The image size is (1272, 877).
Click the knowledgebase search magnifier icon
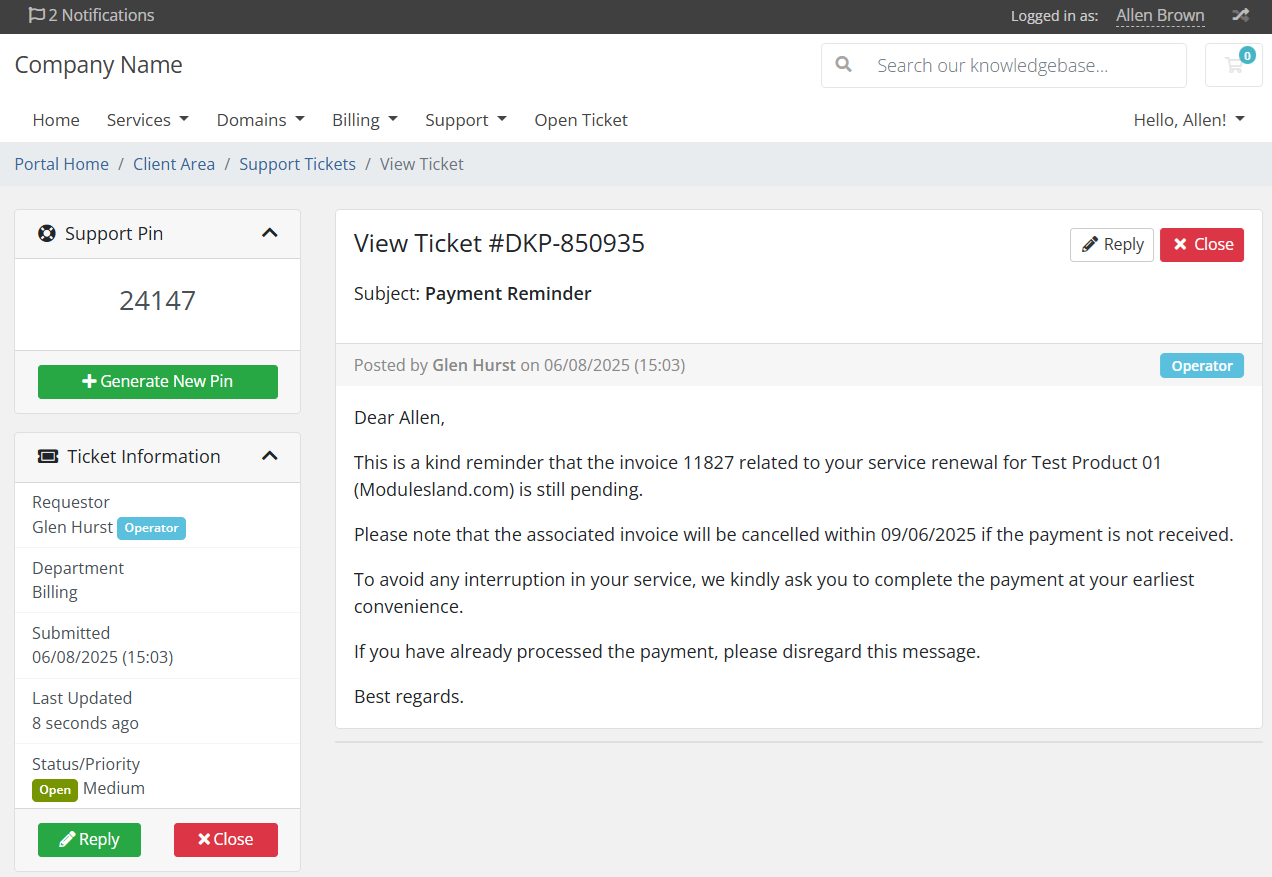(844, 65)
